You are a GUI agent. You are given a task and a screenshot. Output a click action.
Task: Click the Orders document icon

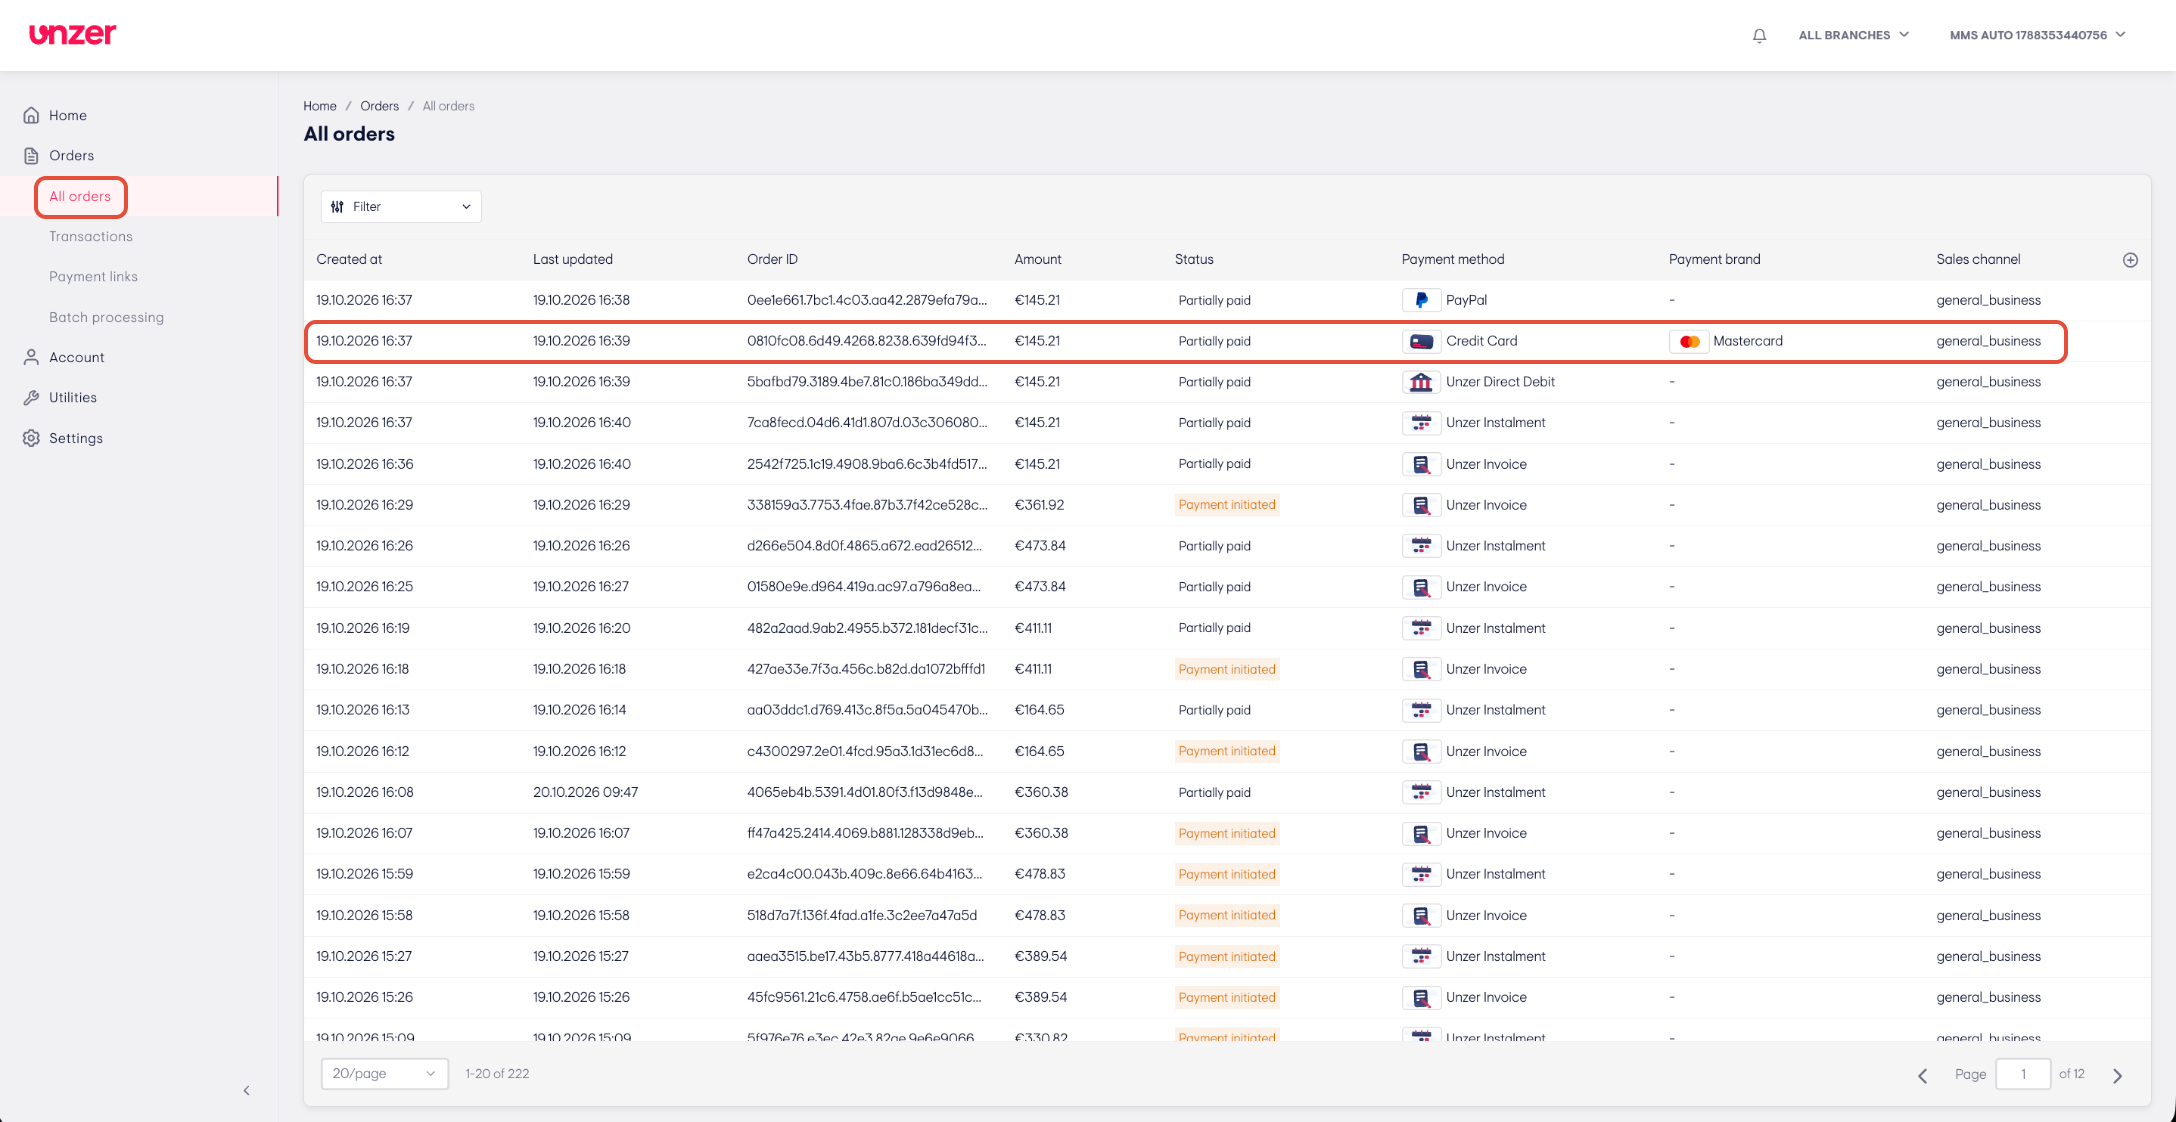[31, 155]
